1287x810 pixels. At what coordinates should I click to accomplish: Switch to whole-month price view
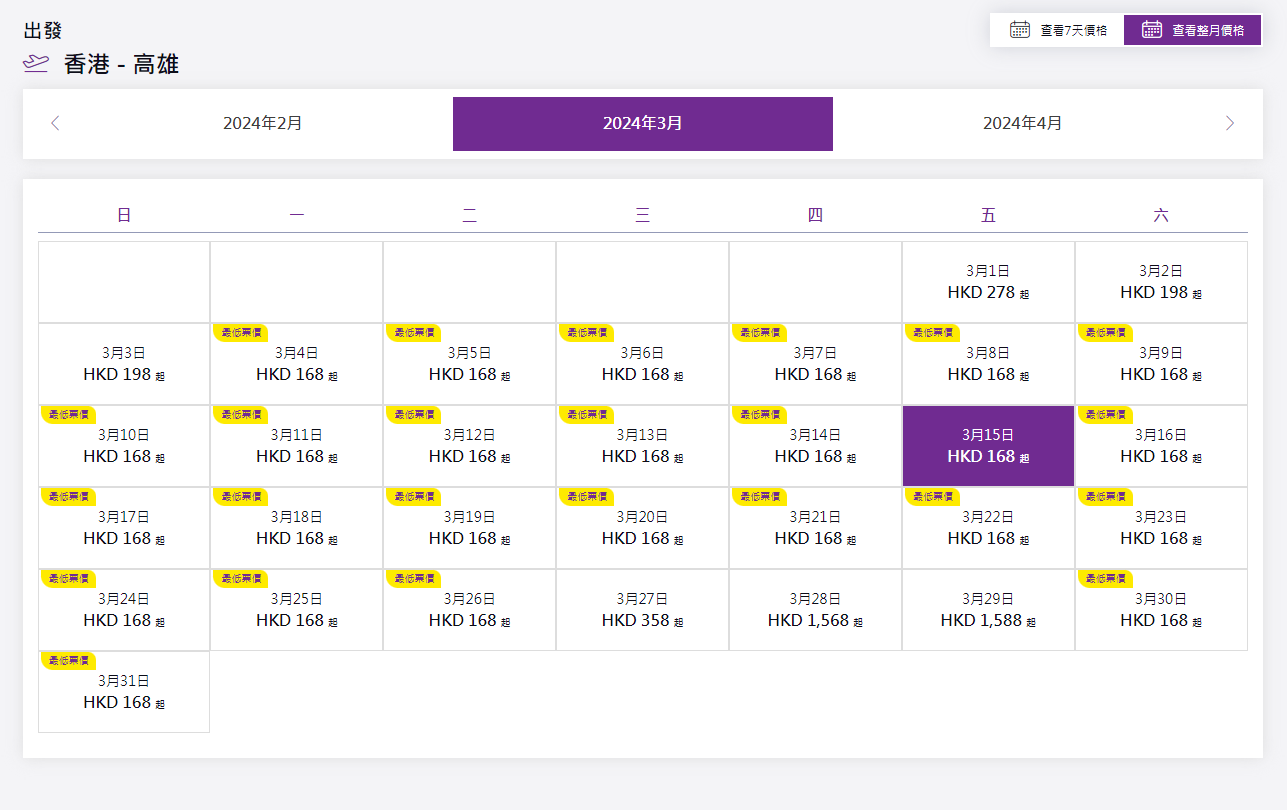pos(1193,30)
